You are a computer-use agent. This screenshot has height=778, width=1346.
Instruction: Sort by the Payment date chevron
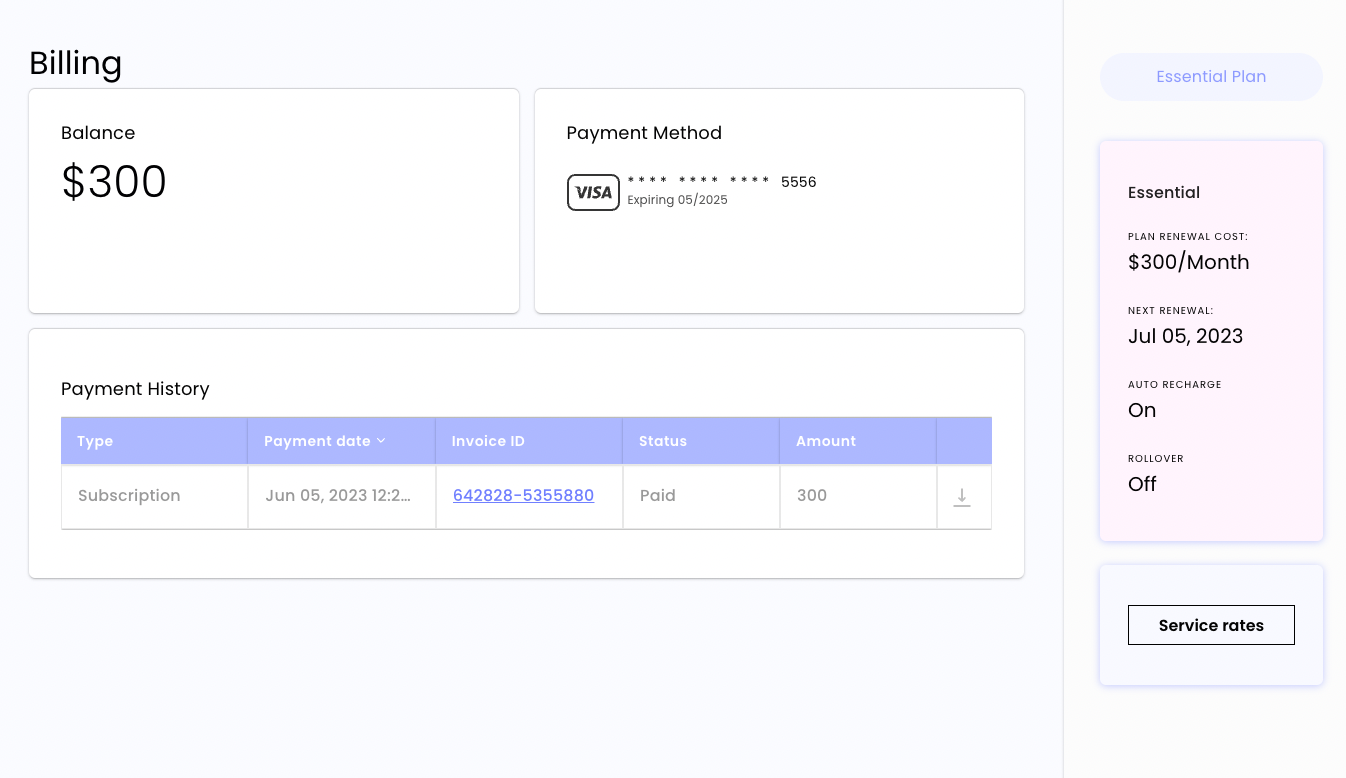click(x=381, y=441)
